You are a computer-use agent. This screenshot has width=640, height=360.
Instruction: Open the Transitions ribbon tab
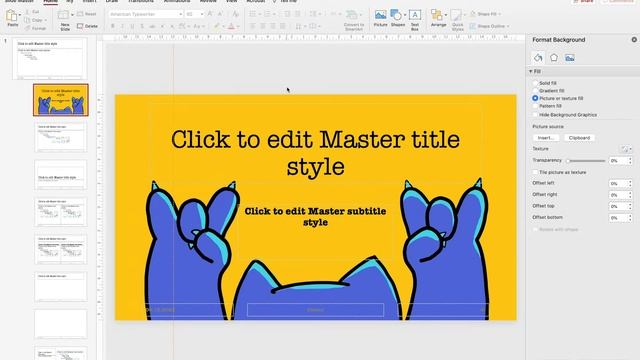(x=141, y=1)
